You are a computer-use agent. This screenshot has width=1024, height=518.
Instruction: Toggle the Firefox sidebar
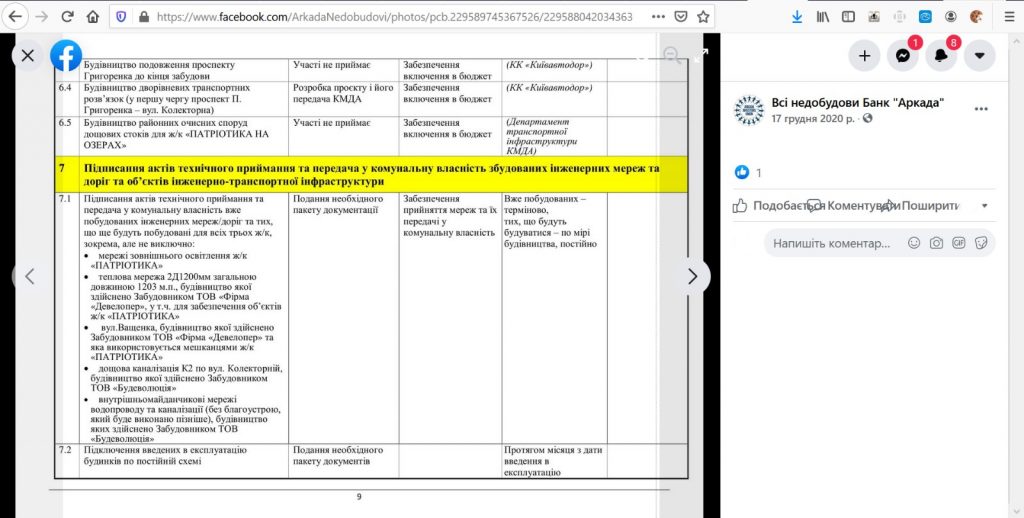click(848, 17)
